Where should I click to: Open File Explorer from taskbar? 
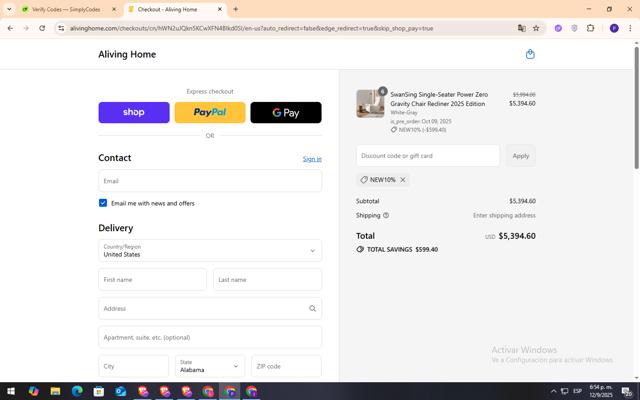click(x=55, y=391)
